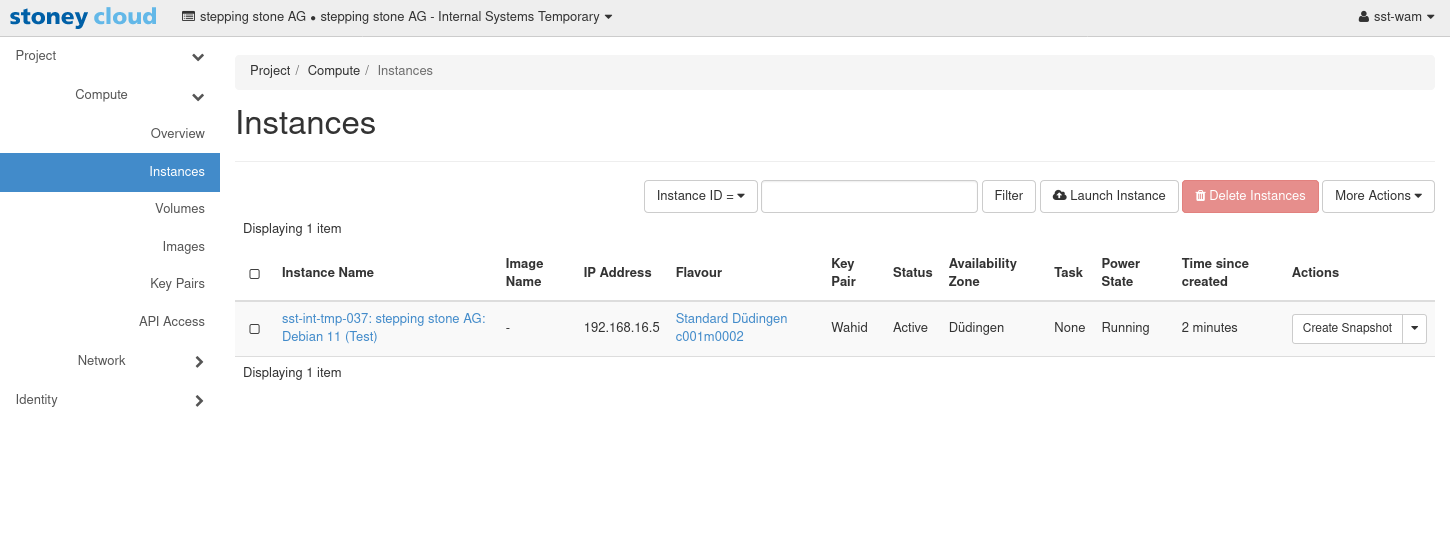Open the Instance ID filter dropdown
This screenshot has width=1450, height=557.
click(700, 196)
